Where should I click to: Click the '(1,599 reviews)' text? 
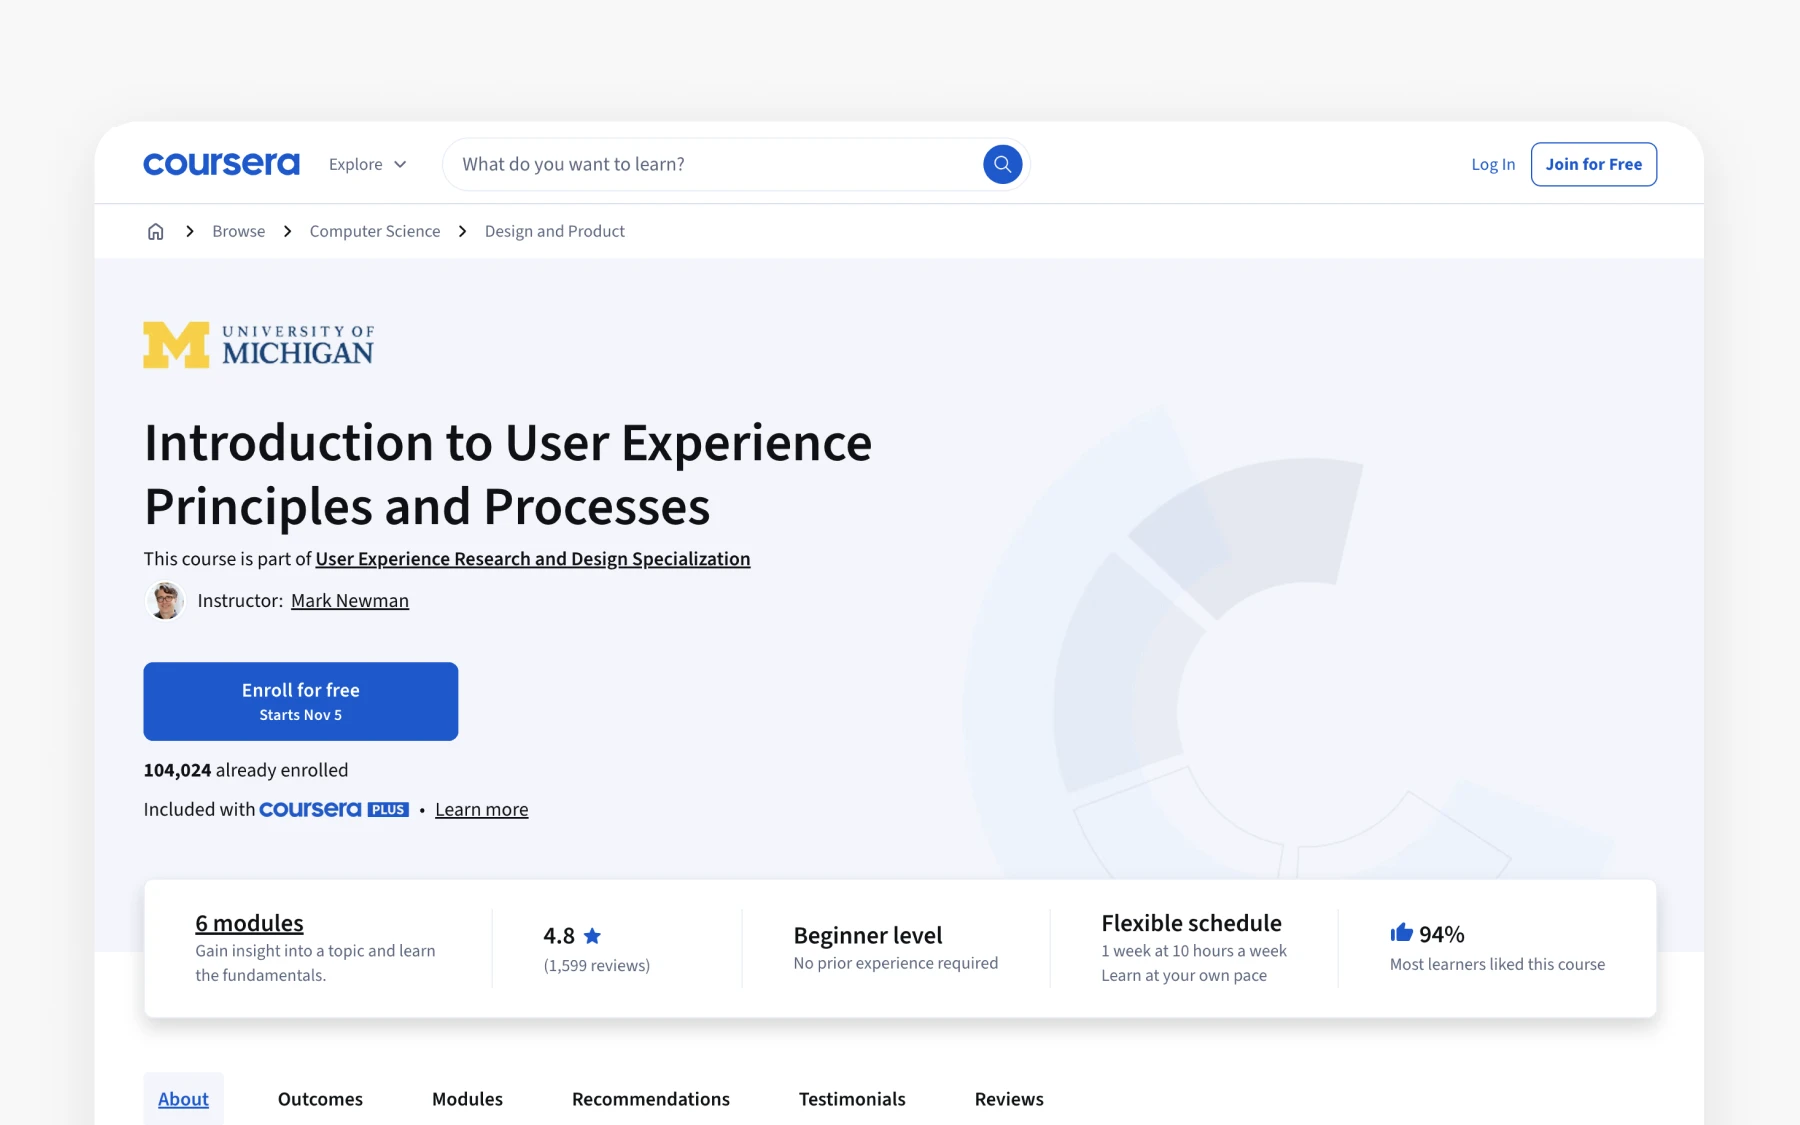pos(597,966)
